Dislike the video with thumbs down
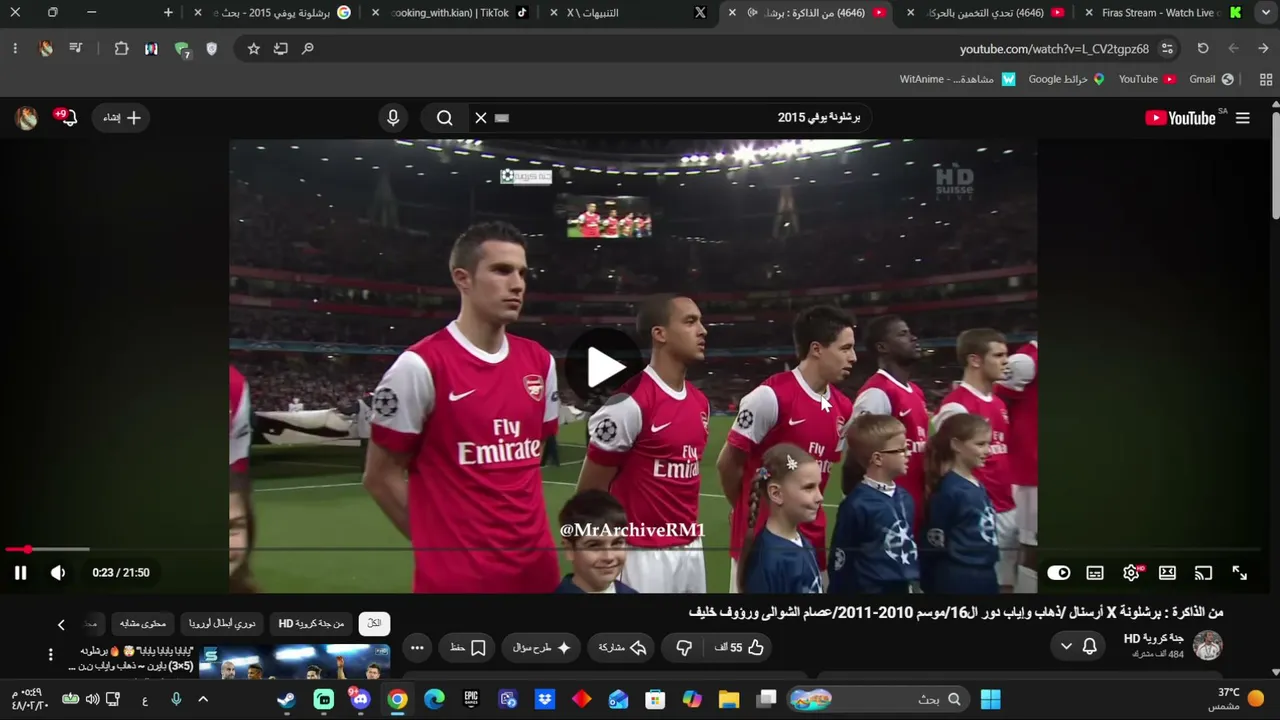Image resolution: width=1280 pixels, height=720 pixels. [x=684, y=648]
